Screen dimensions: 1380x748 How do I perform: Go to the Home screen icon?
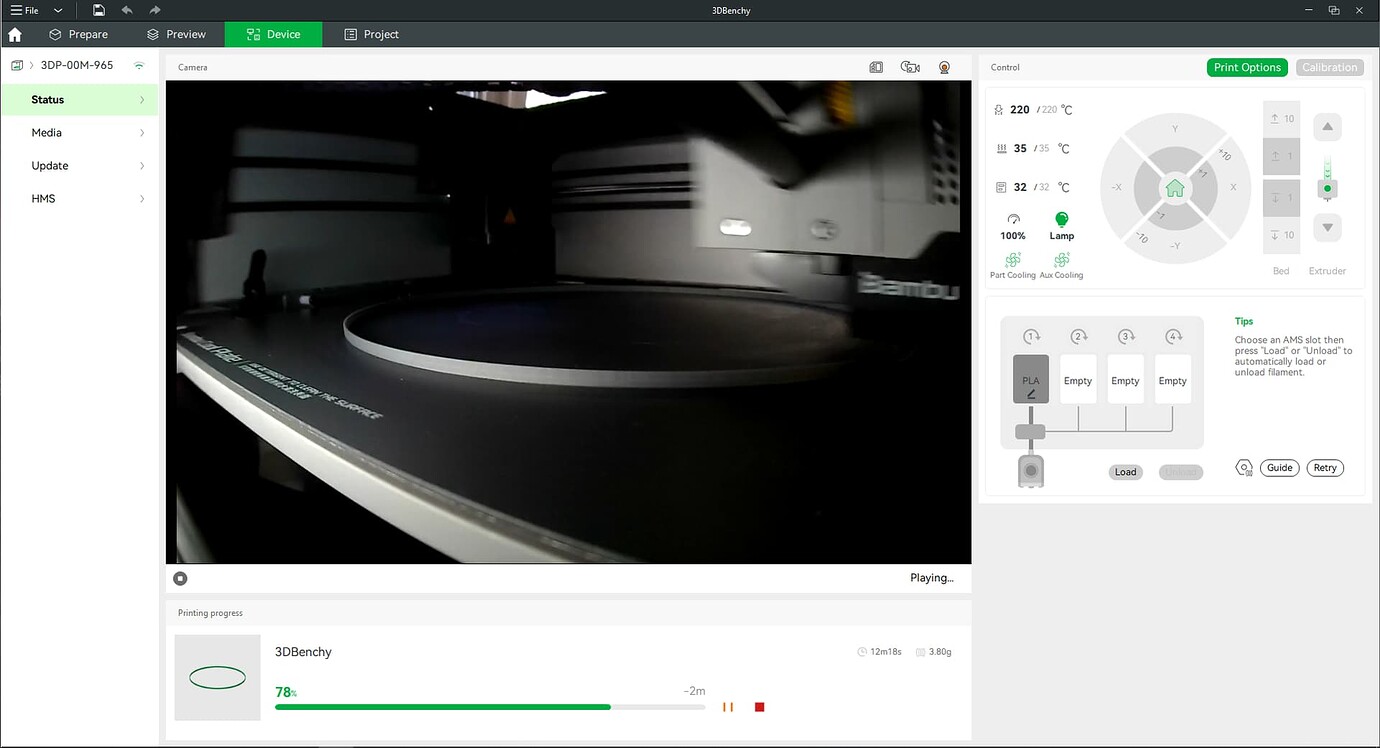(x=14, y=34)
